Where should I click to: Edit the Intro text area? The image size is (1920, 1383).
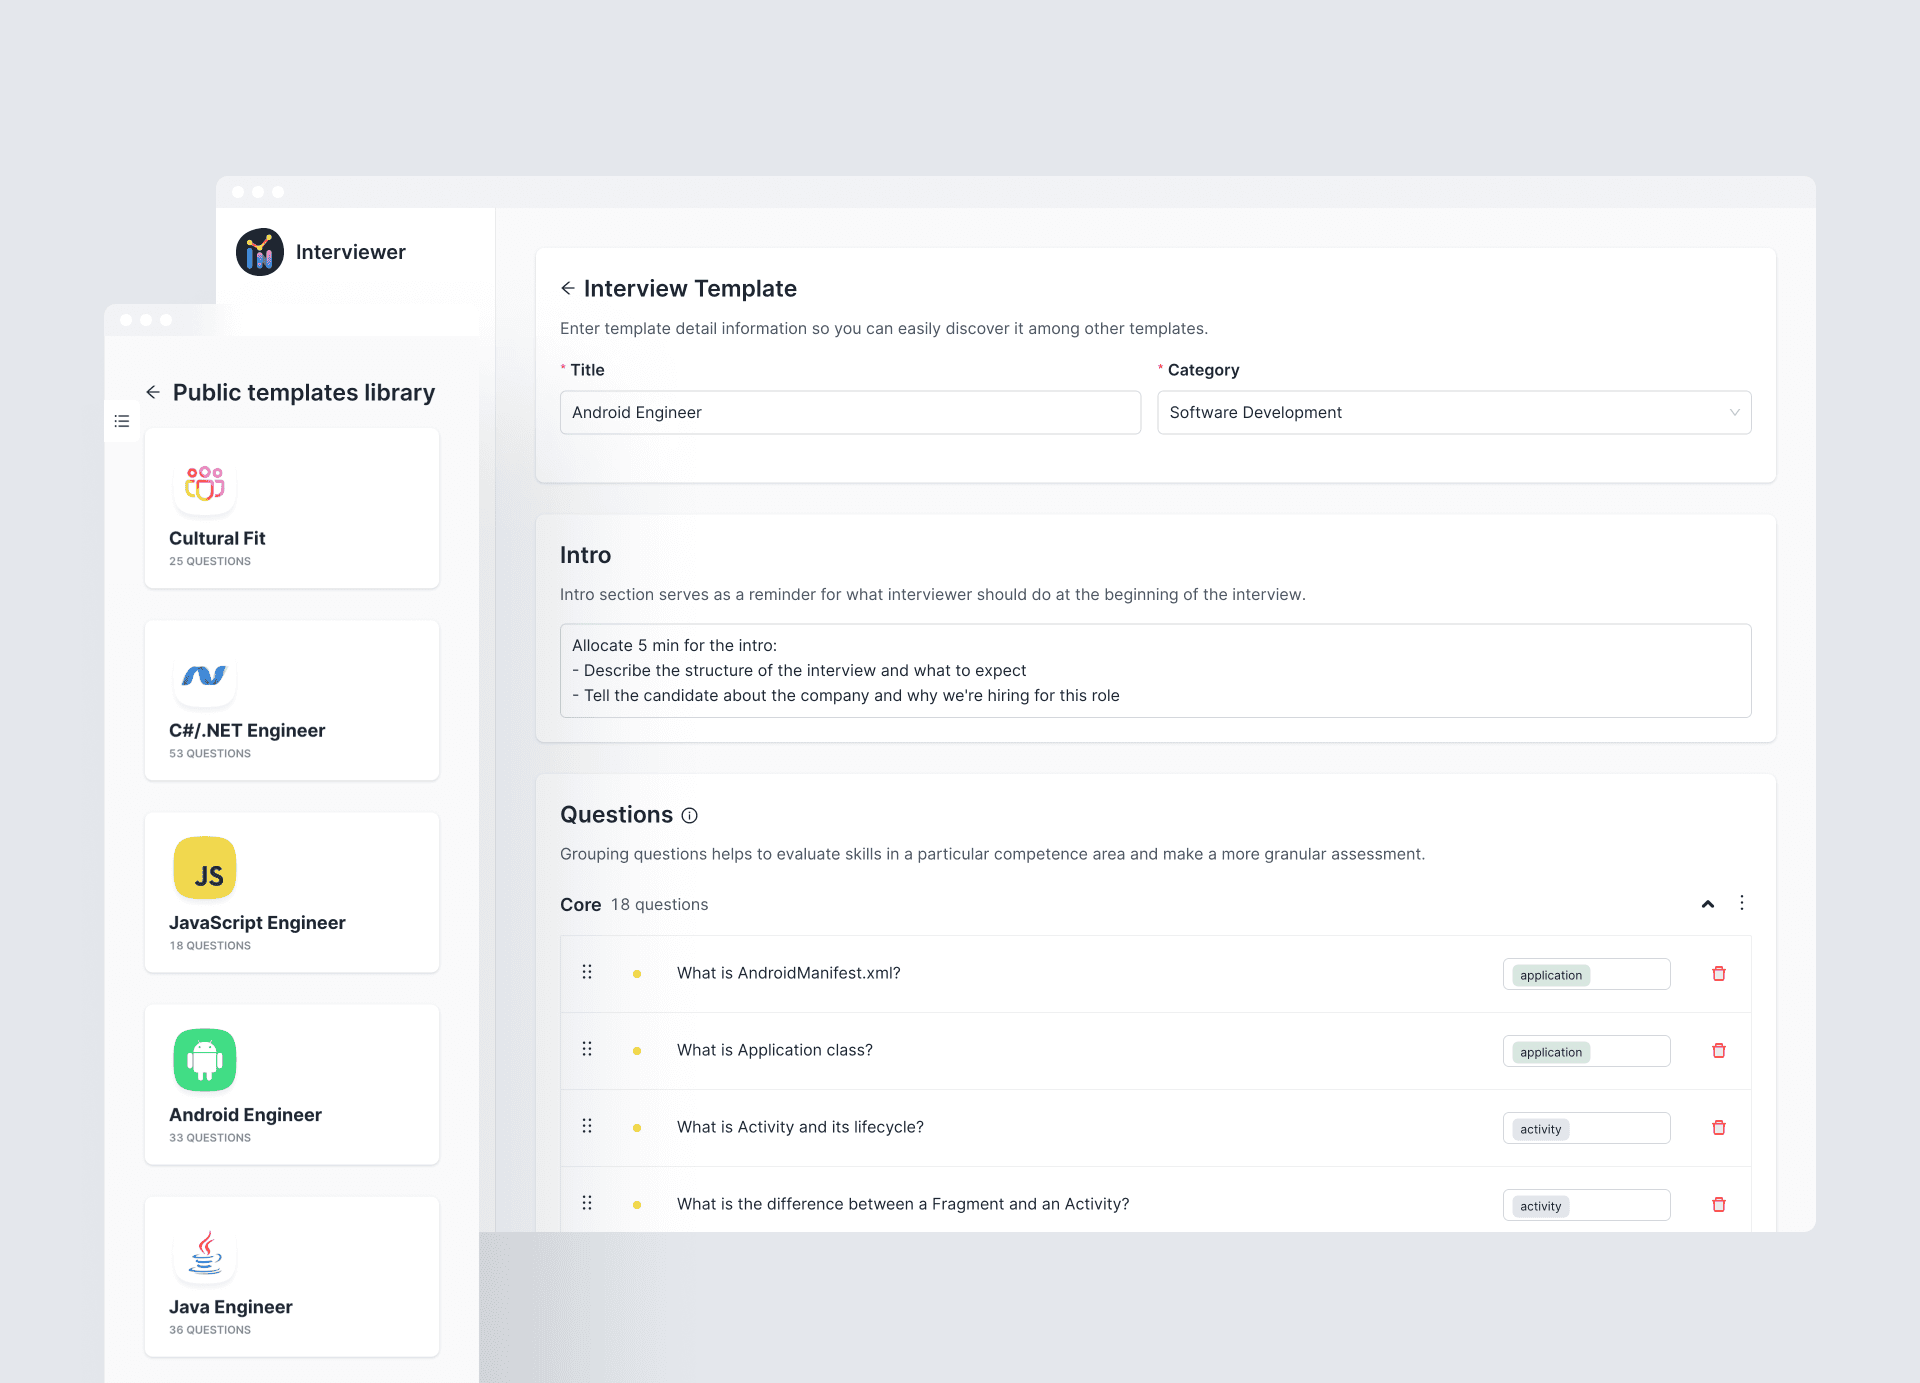click(1154, 670)
